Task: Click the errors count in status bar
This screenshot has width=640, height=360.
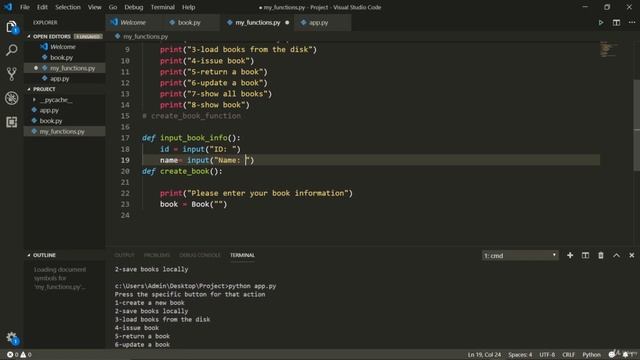Action: pyautogui.click(x=13, y=355)
